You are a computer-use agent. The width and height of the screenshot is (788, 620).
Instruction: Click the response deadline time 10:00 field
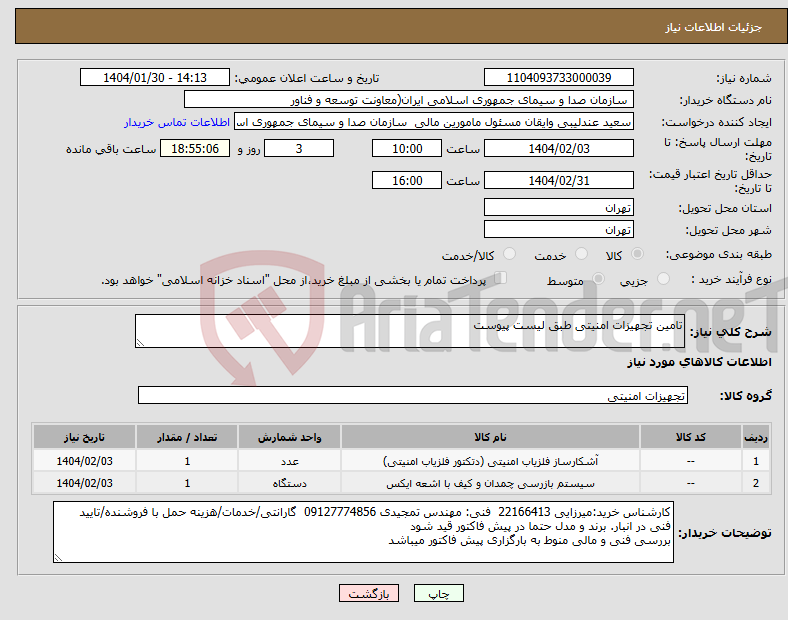click(407, 148)
